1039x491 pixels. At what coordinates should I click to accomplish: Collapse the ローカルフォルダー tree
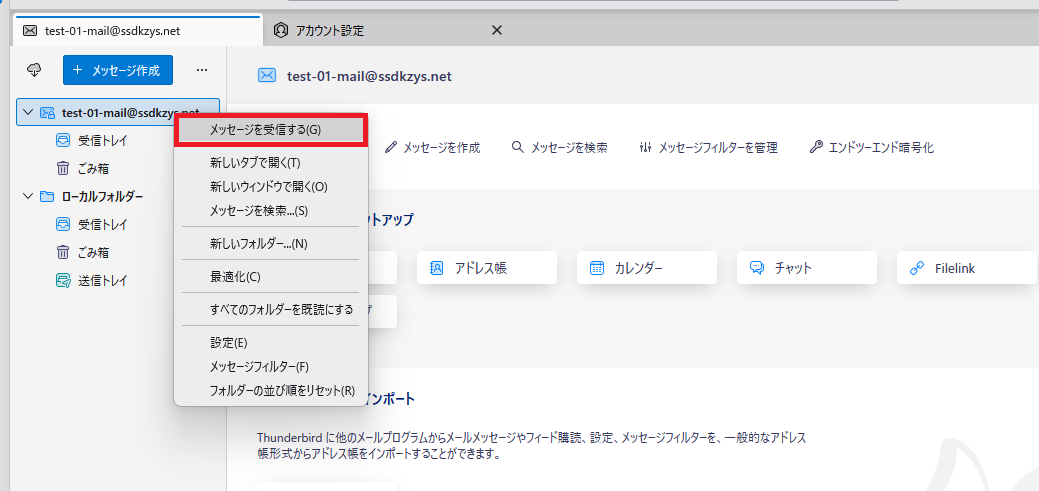27,196
